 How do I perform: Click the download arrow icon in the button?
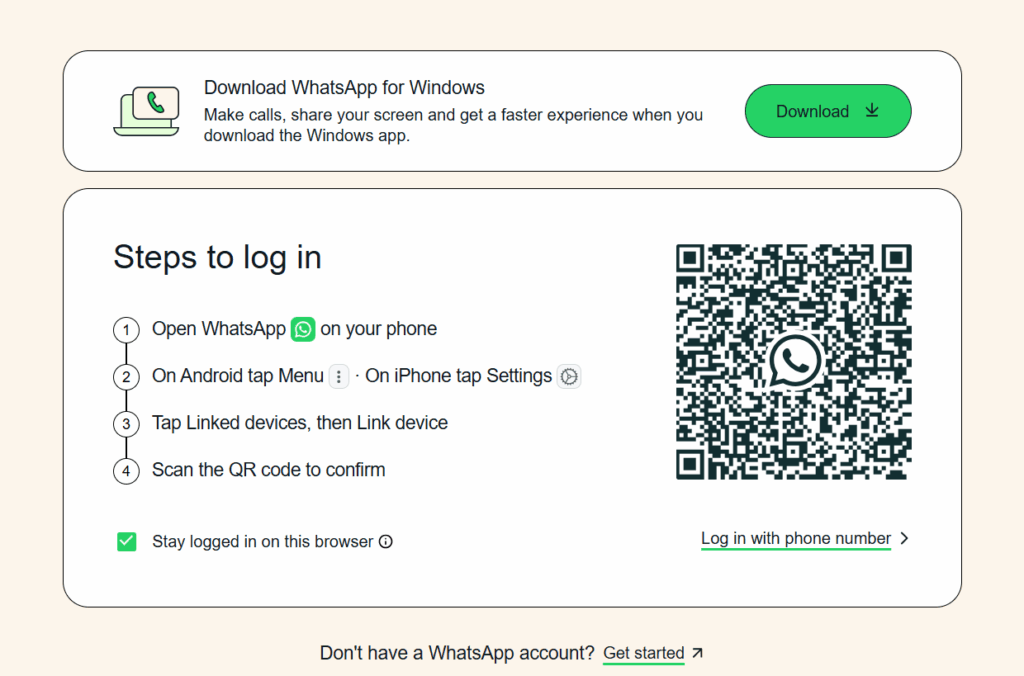[x=872, y=111]
